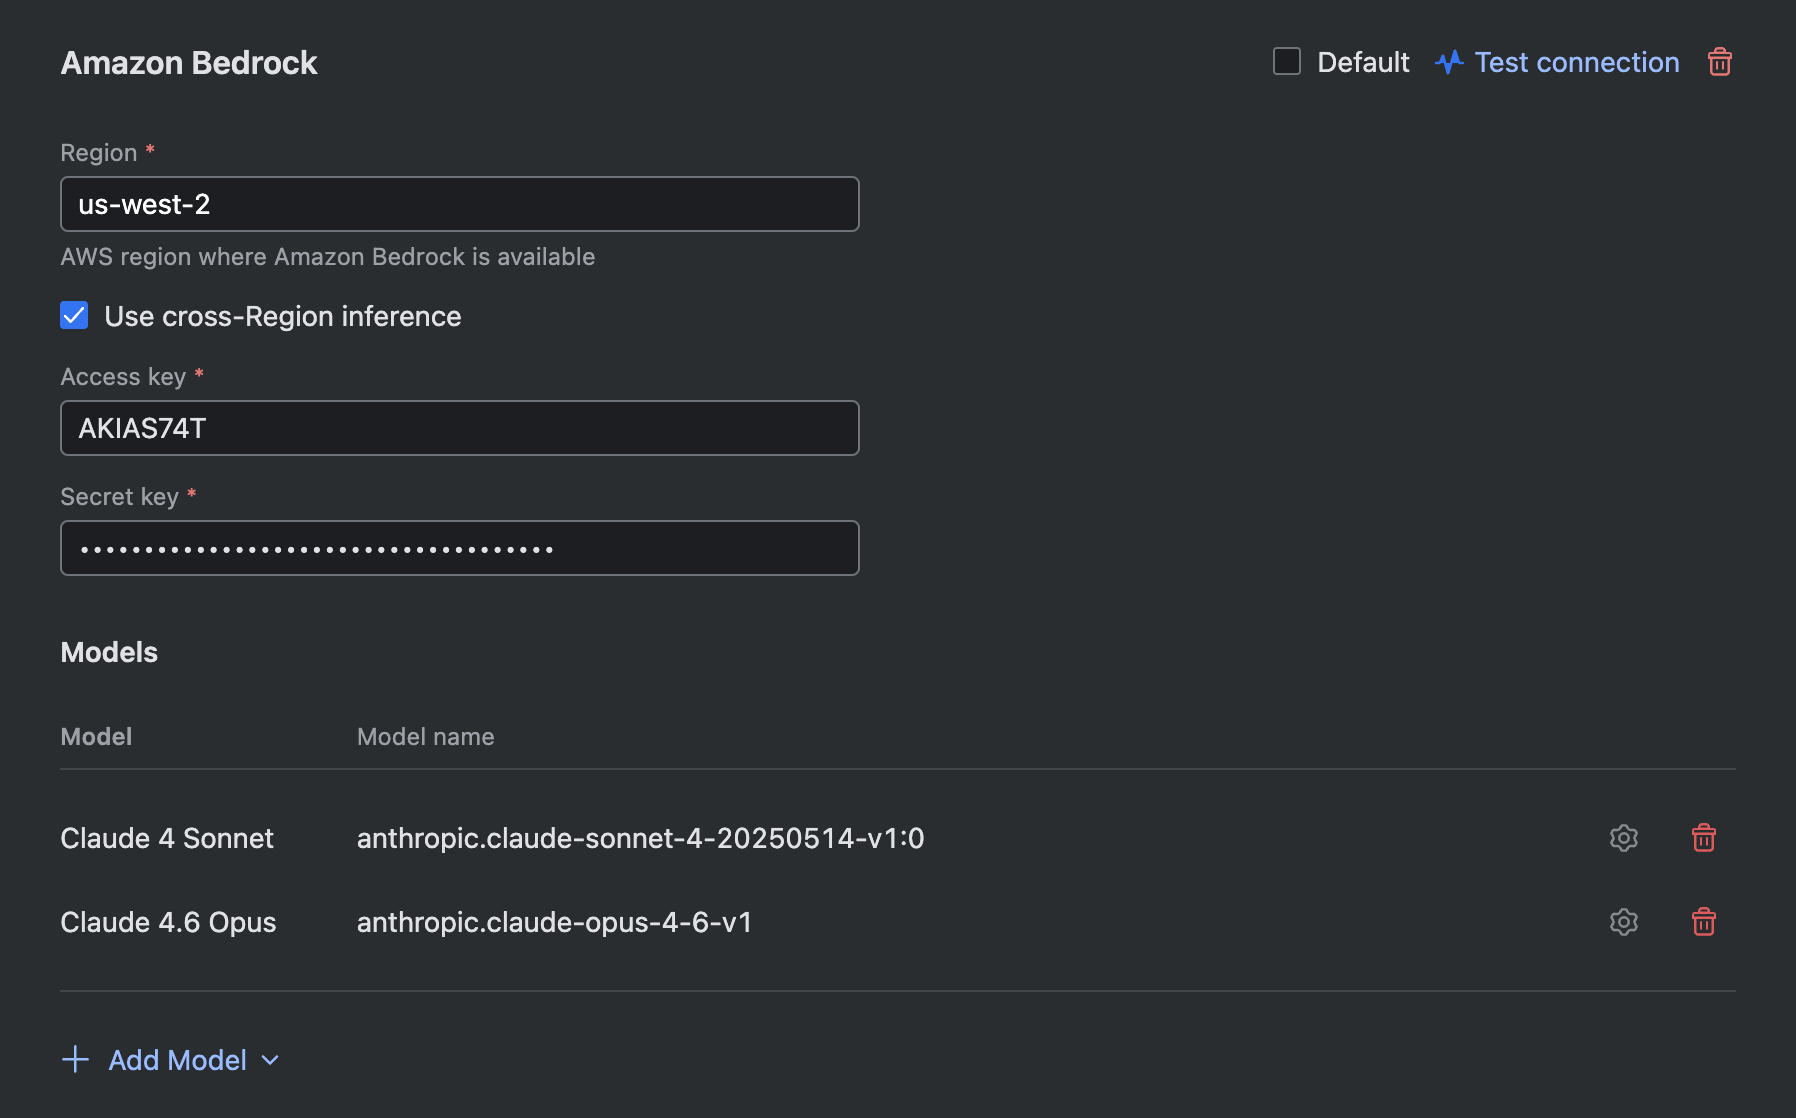Open settings gear for Claude 4 Sonnet

[x=1624, y=838]
